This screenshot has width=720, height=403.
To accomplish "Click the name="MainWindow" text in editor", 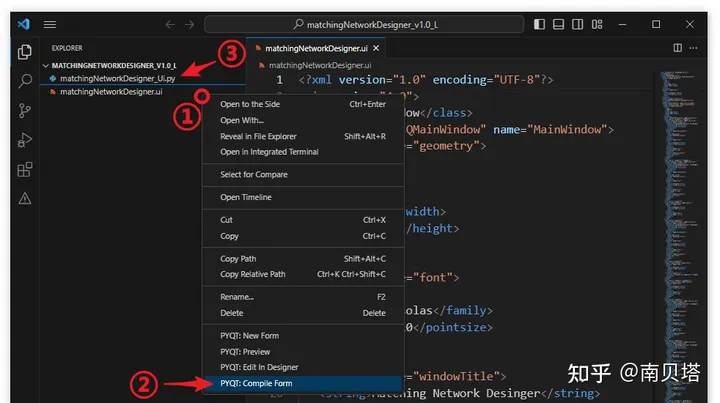I will [550, 130].
